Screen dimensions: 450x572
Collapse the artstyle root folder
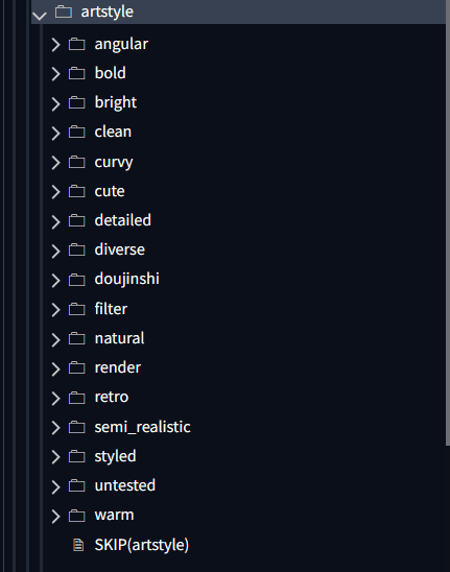[x=39, y=15]
